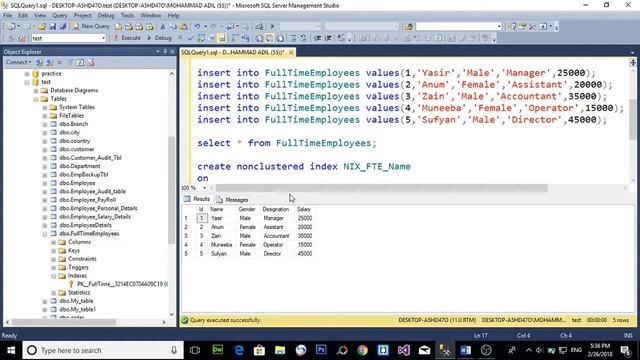Screen dimensions: 640x360
Task: Click the Filter funnel icon in Object Explorer toolbar
Action: pos(70,62)
